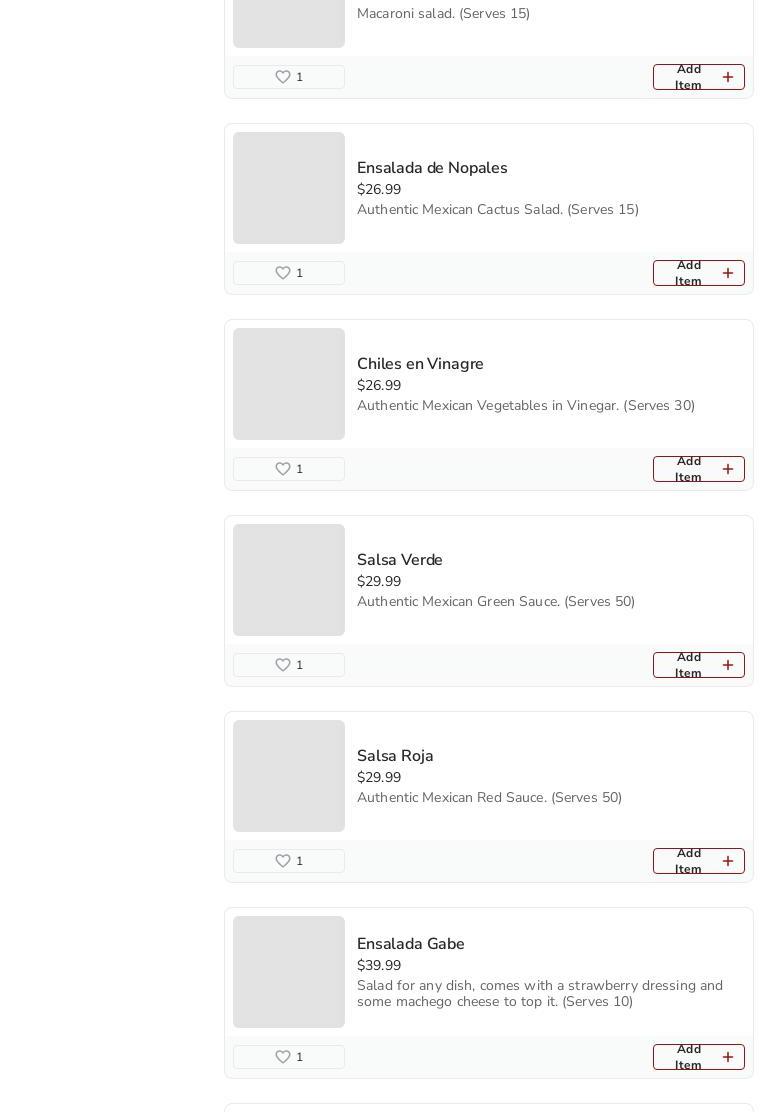Image resolution: width=770 pixels, height=1112 pixels.
Task: Add Salsa Roja item
Action: coord(698,861)
